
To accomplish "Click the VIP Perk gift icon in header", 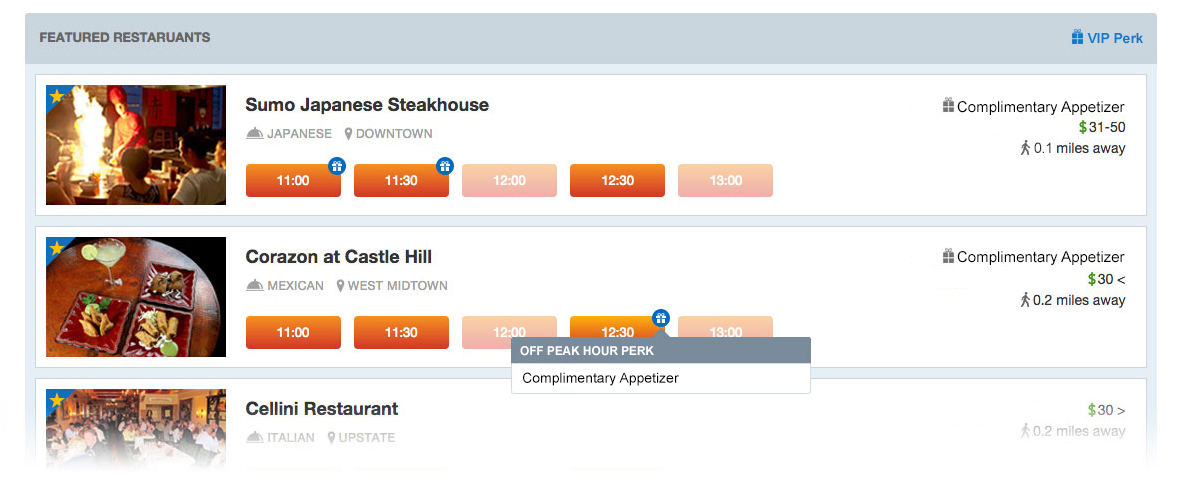I will point(1078,37).
